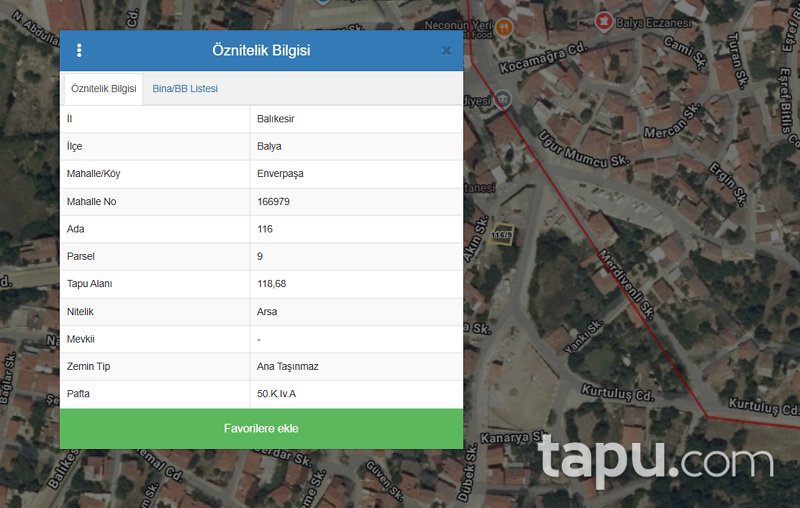800x508 pixels.
Task: Close the Öznitelik Bilgisi panel
Action: tap(446, 50)
